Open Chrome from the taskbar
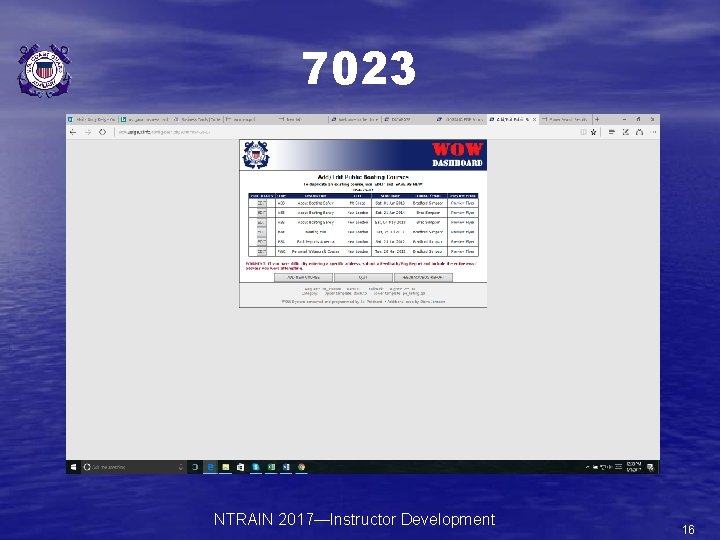Viewport: 720px width, 540px height. [302, 467]
